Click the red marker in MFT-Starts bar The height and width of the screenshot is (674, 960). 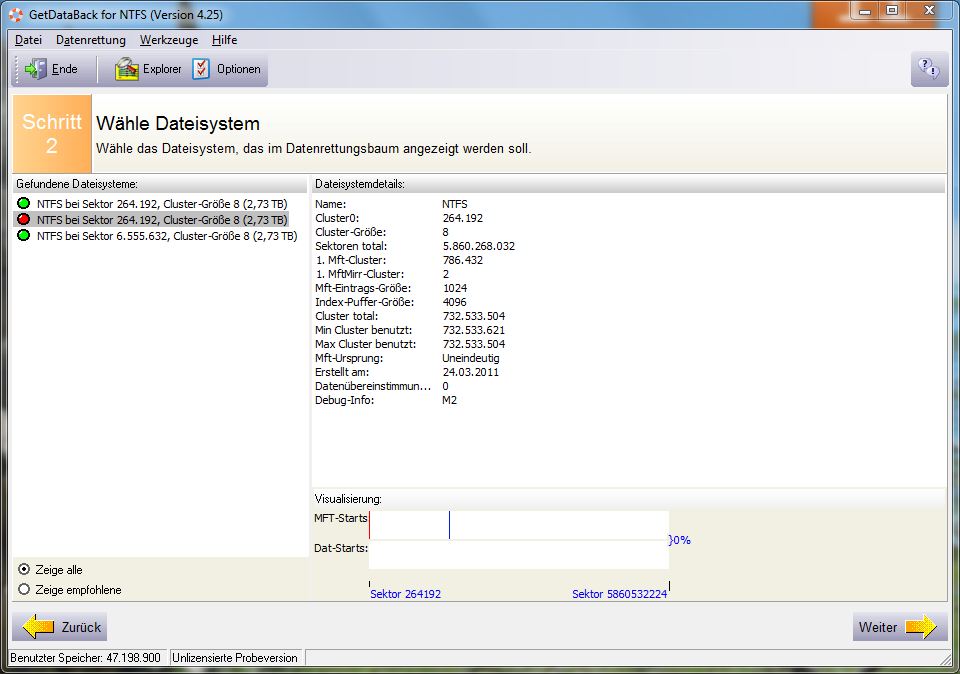pyautogui.click(x=370, y=525)
